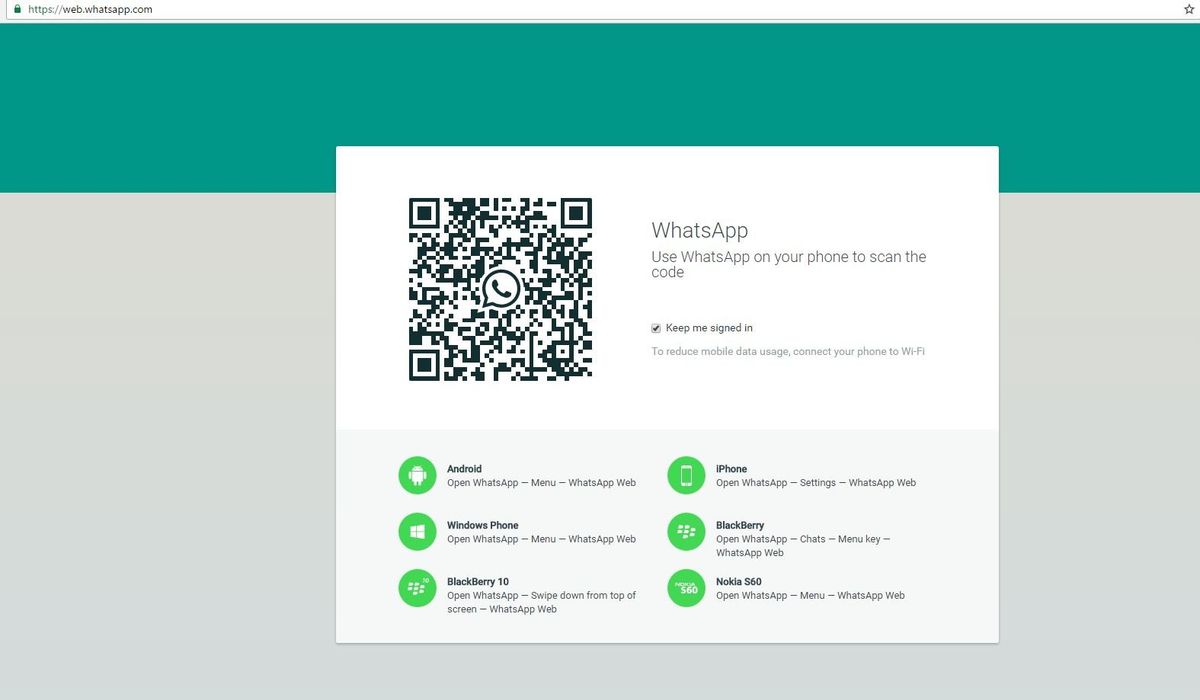Click the Nokia S60 icon
This screenshot has height=700, width=1200.
pyautogui.click(x=686, y=588)
